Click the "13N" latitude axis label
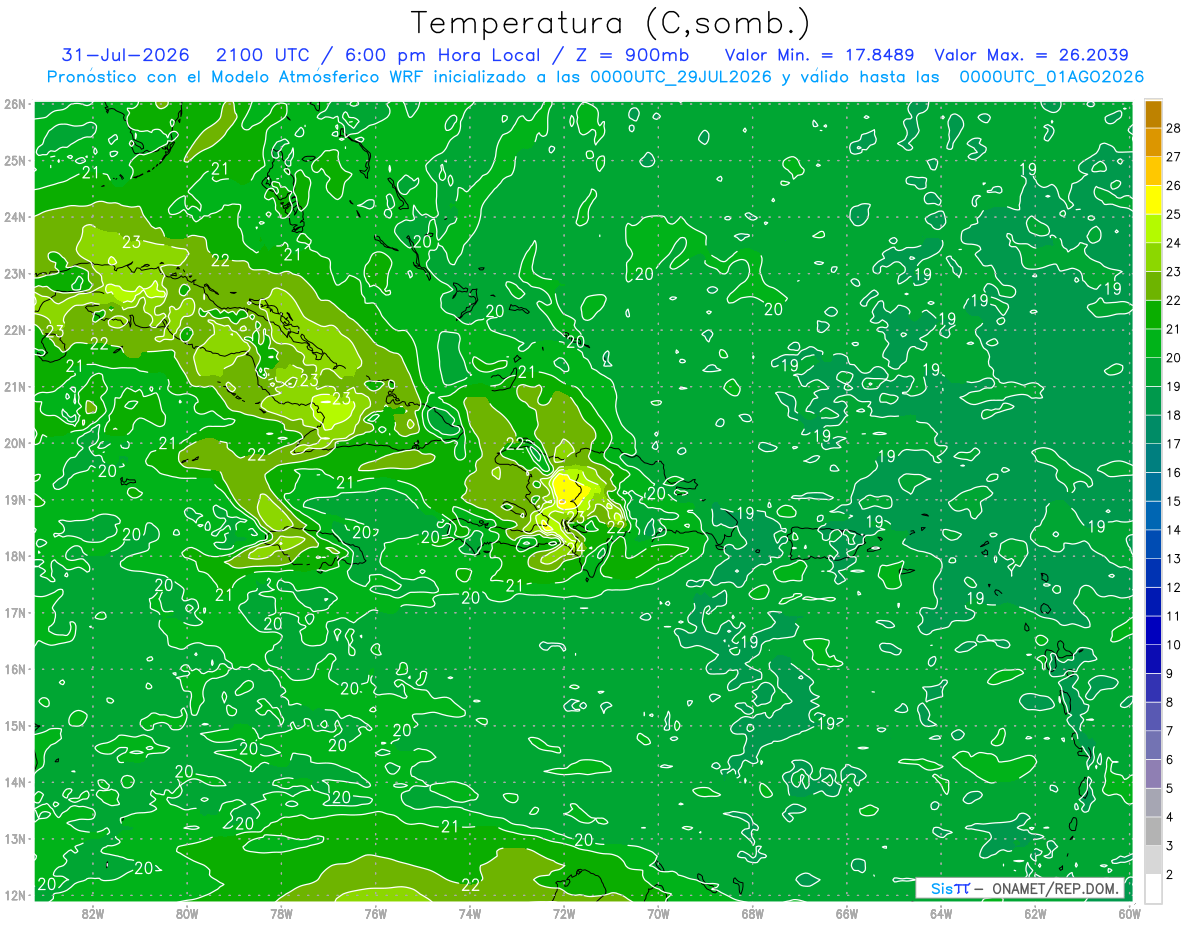Image resolution: width=1200 pixels, height=927 pixels. click(x=14, y=839)
